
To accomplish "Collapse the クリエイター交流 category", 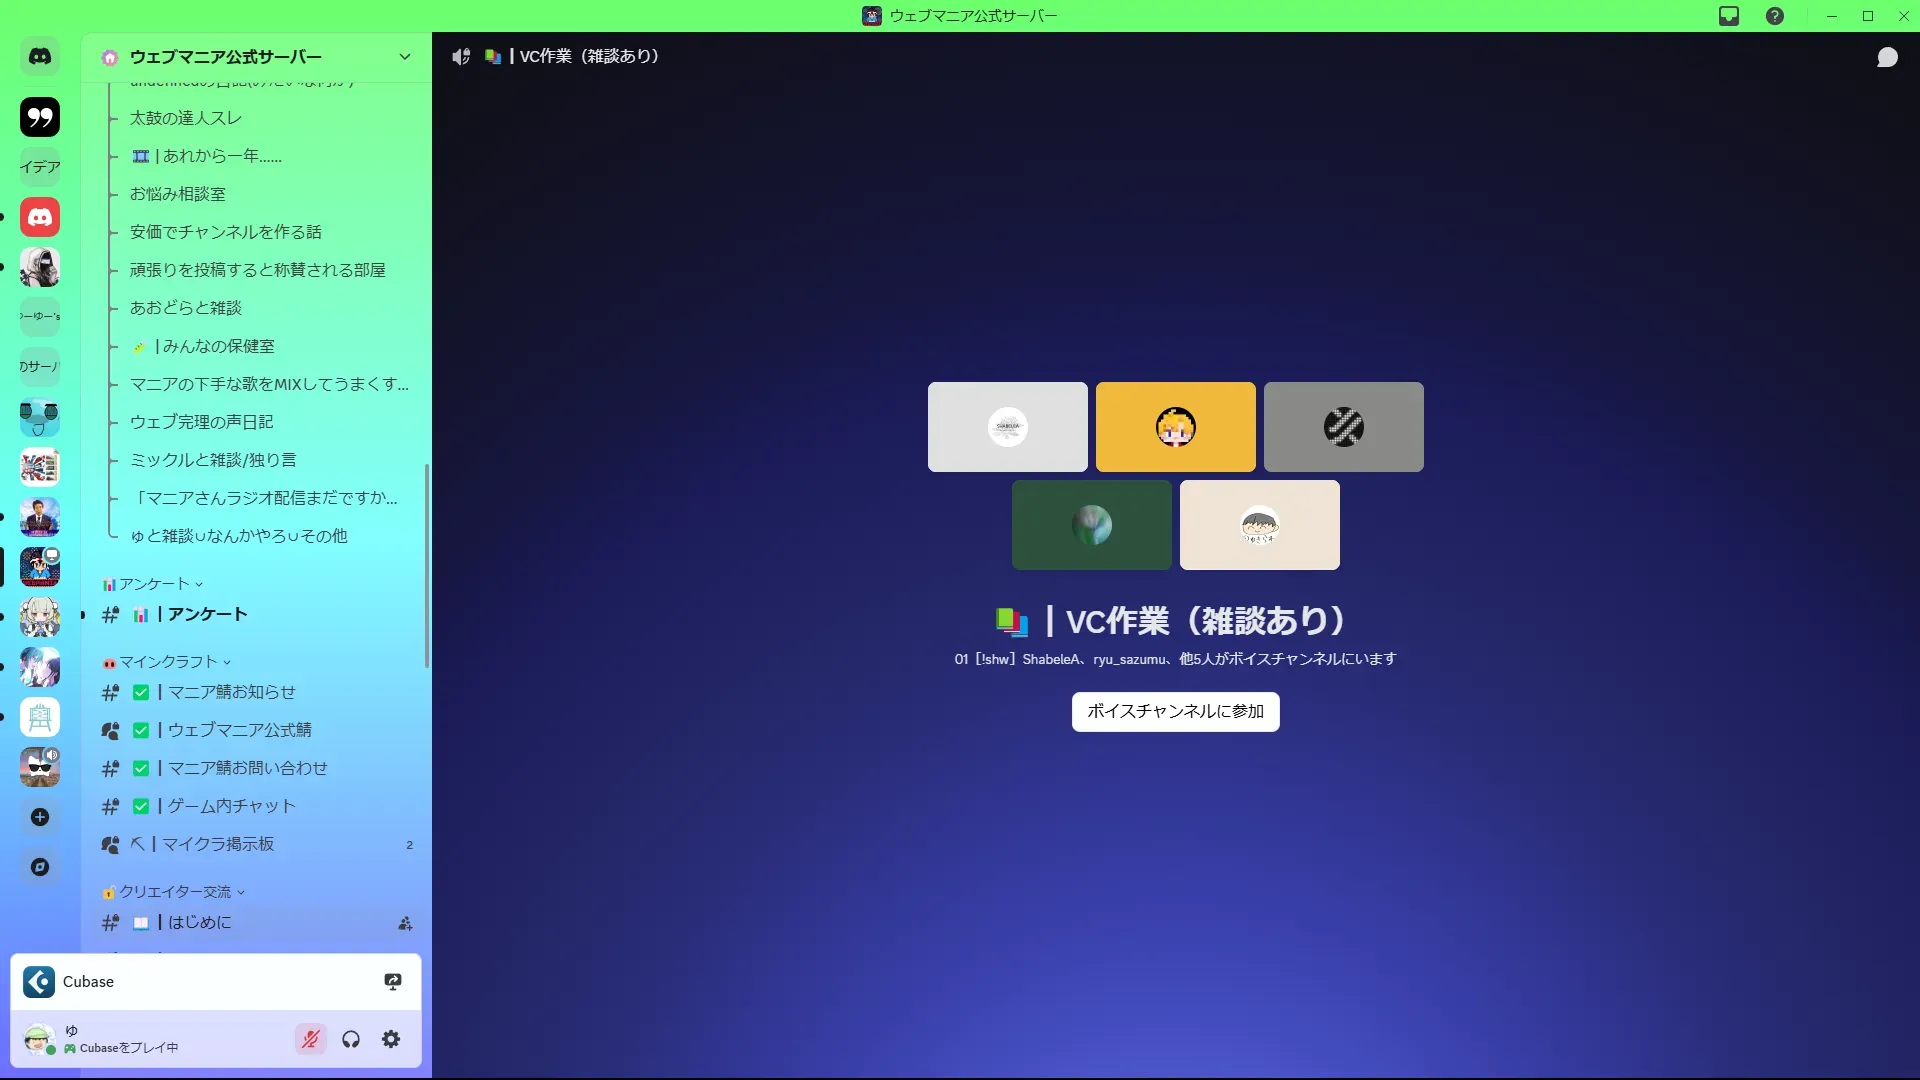I will coord(175,892).
